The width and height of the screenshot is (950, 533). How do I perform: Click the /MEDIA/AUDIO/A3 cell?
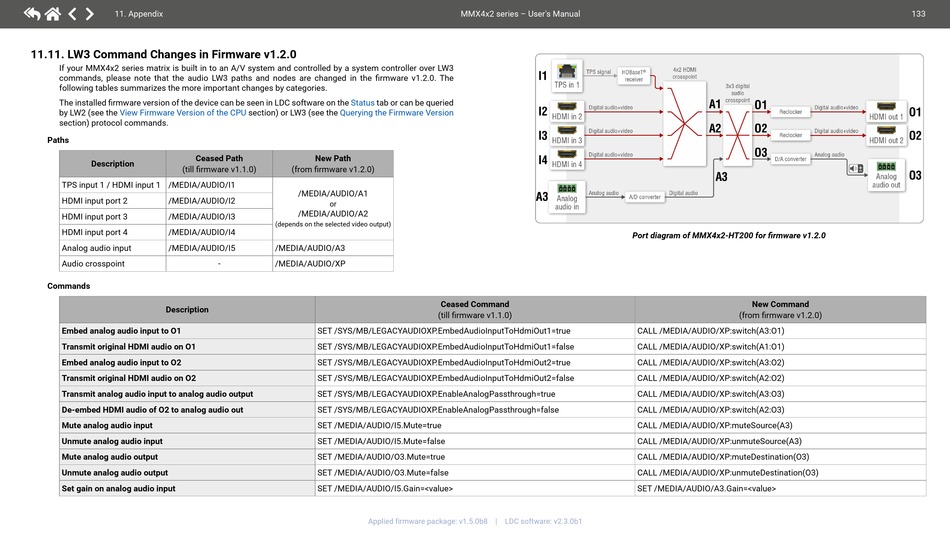[333, 248]
